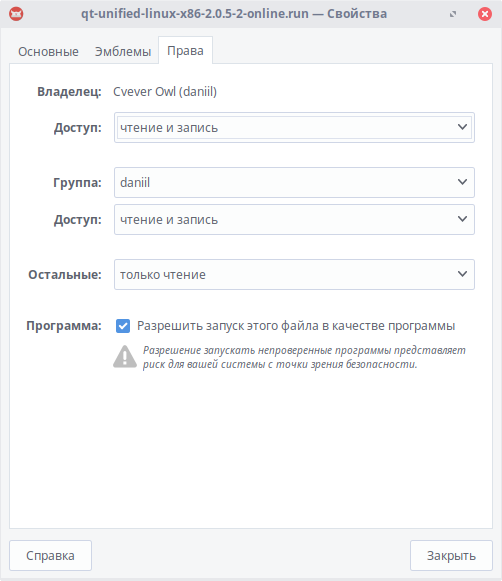The image size is (502, 581).
Task: Click the window resize icon in the title bar
Action: (x=453, y=14)
